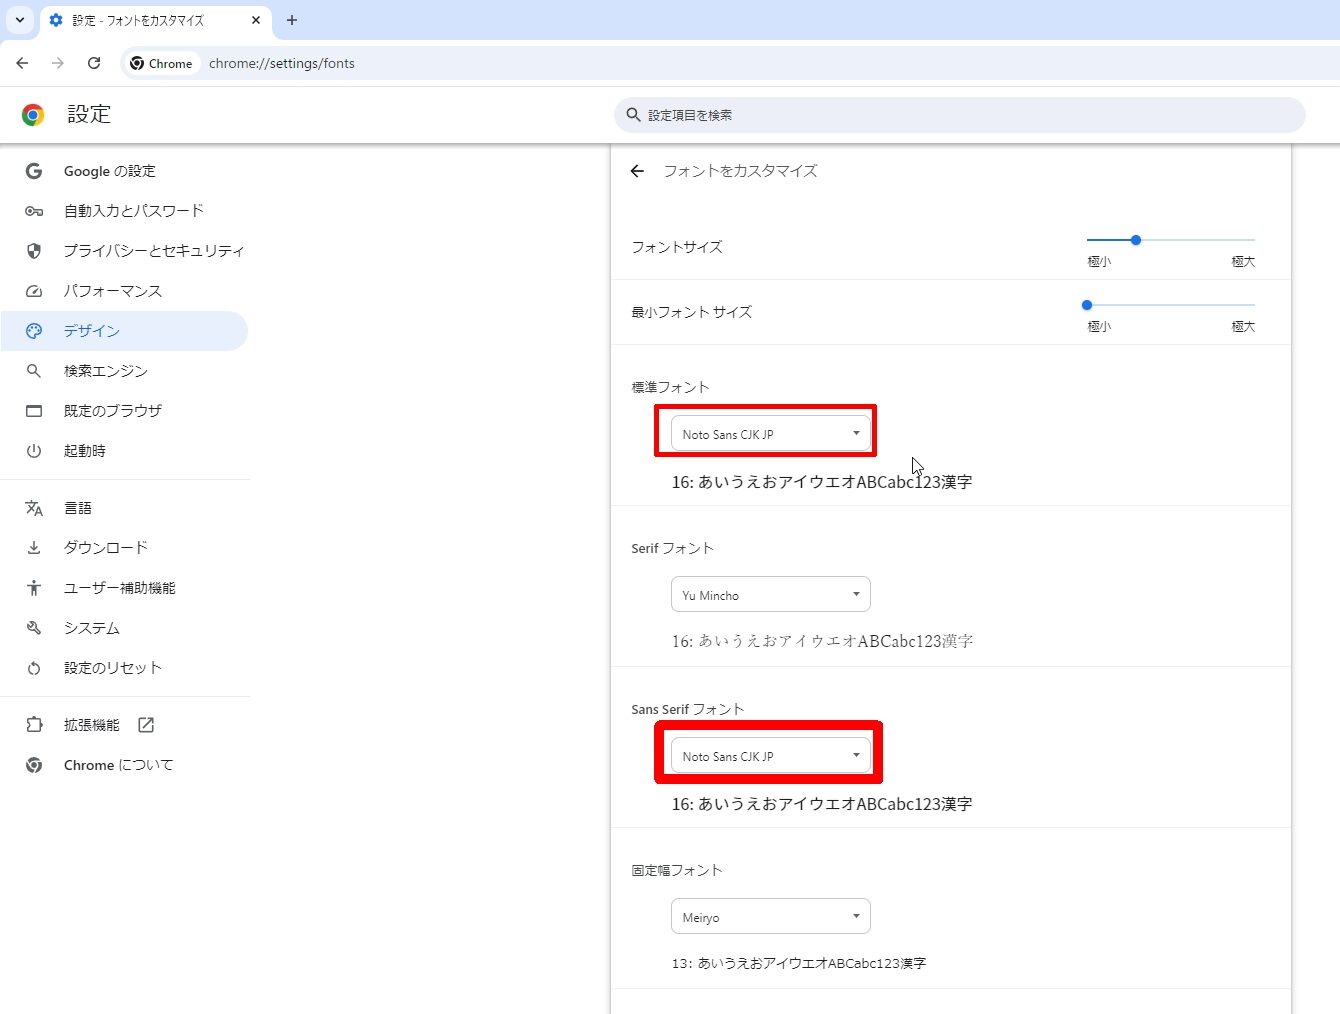The image size is (1340, 1014).
Task: Select the 設定 - フォントをカスタマイズ browser tab
Action: coord(155,20)
